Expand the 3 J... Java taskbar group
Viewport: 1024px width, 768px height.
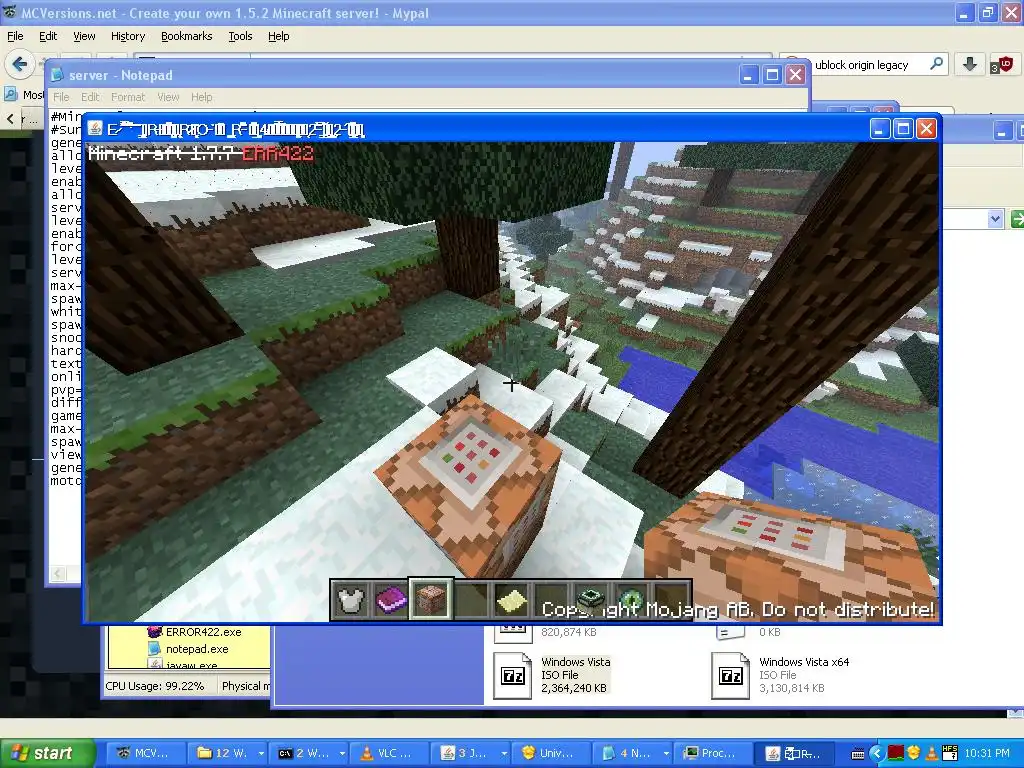pyautogui.click(x=504, y=754)
